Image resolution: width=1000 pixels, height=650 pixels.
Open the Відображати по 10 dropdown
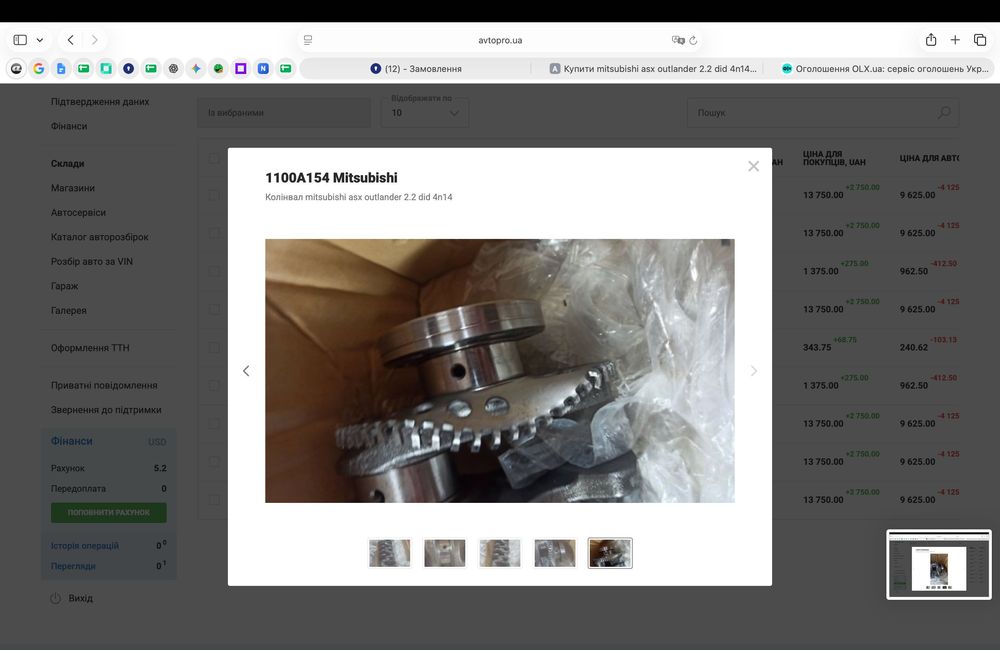point(425,113)
